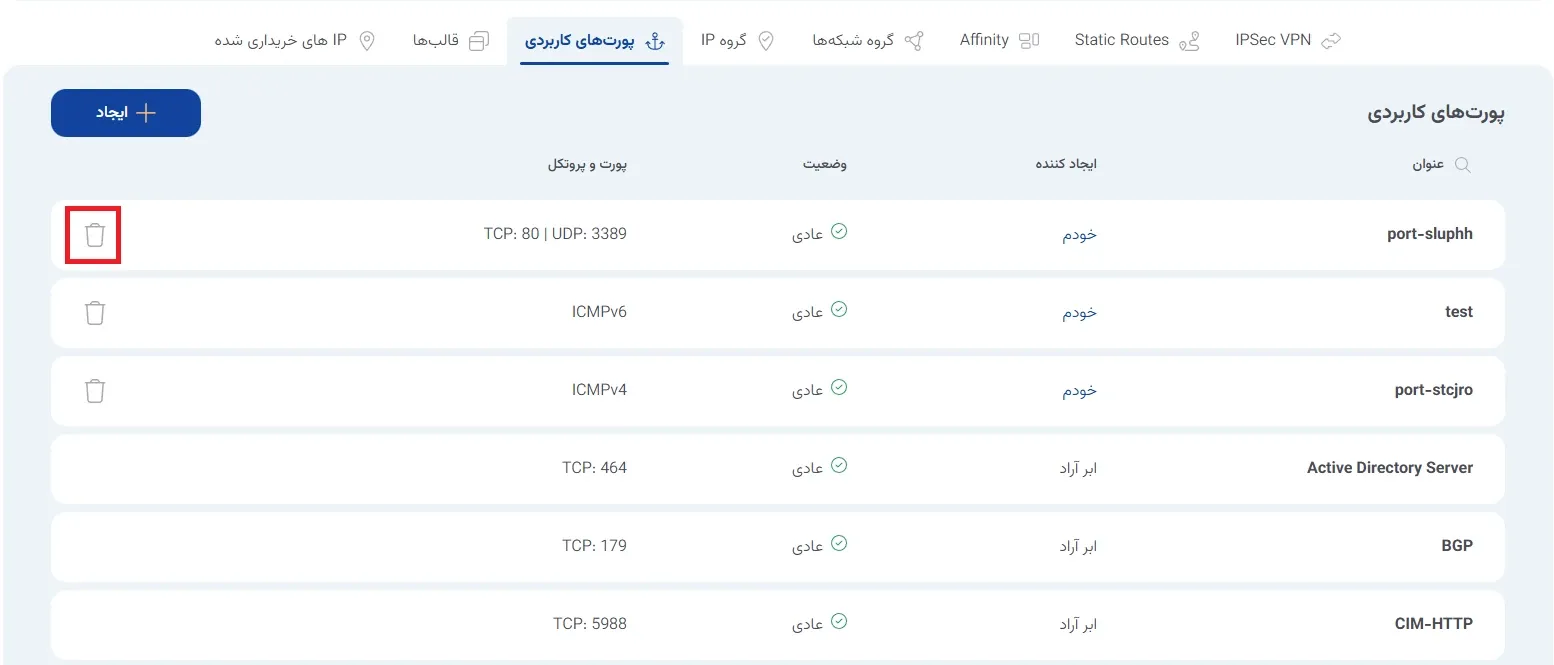
Task: Select the BGP row title
Action: coord(1457,546)
